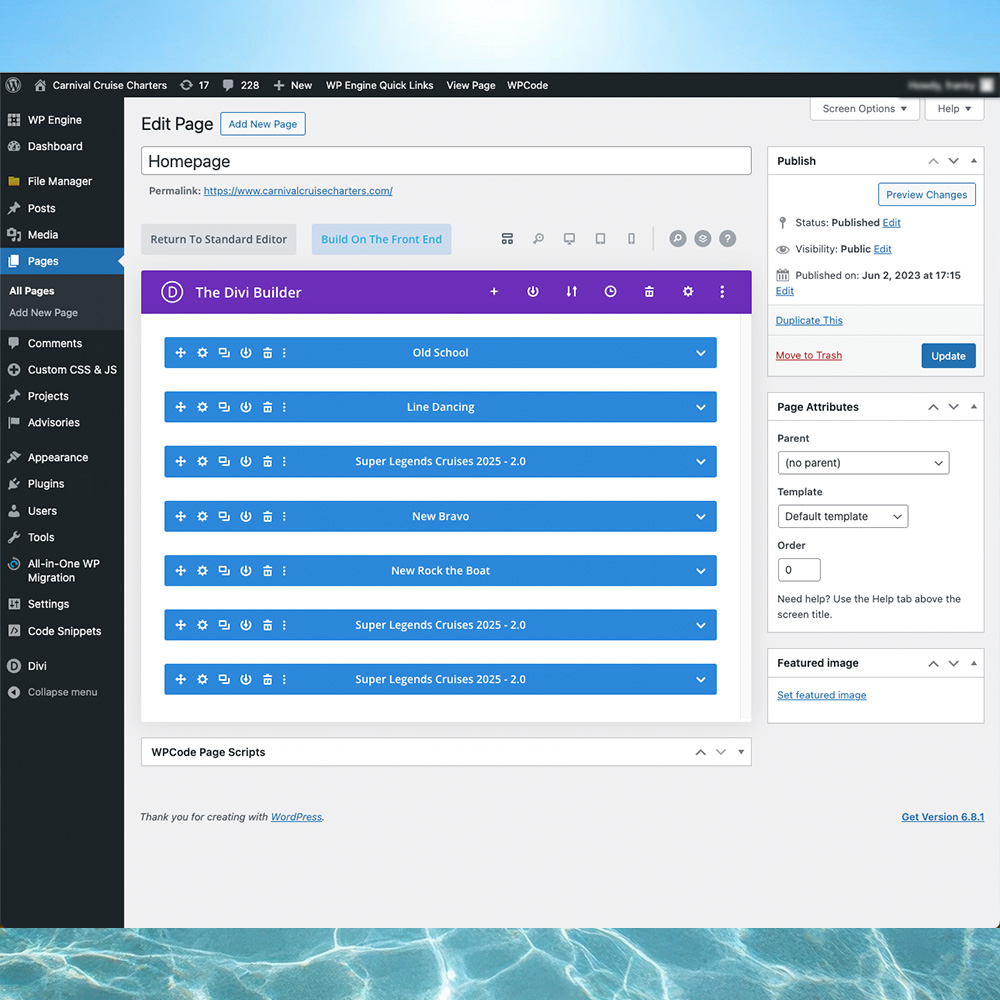Click the Homepage title input field
Screen dimensions: 1000x1000
(x=446, y=161)
